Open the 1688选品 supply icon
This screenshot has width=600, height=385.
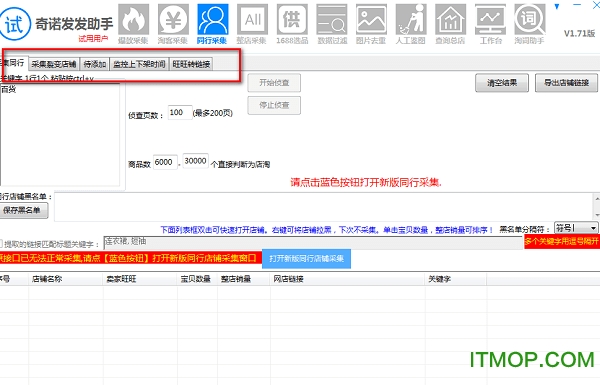pos(292,24)
